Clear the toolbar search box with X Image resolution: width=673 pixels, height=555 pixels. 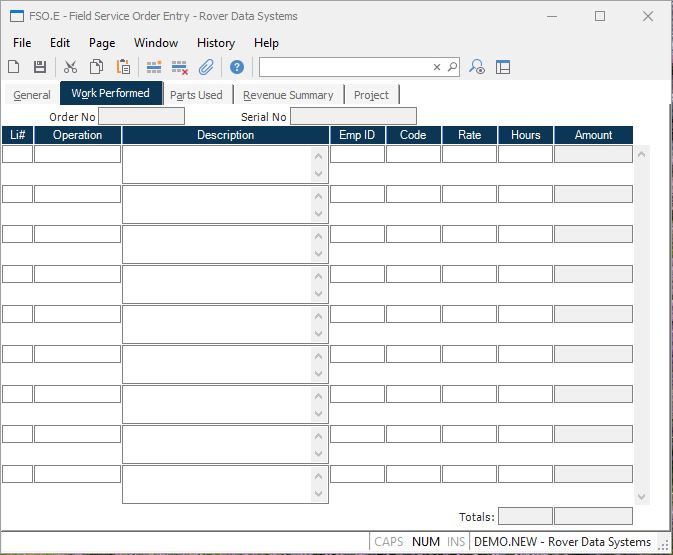(x=437, y=67)
